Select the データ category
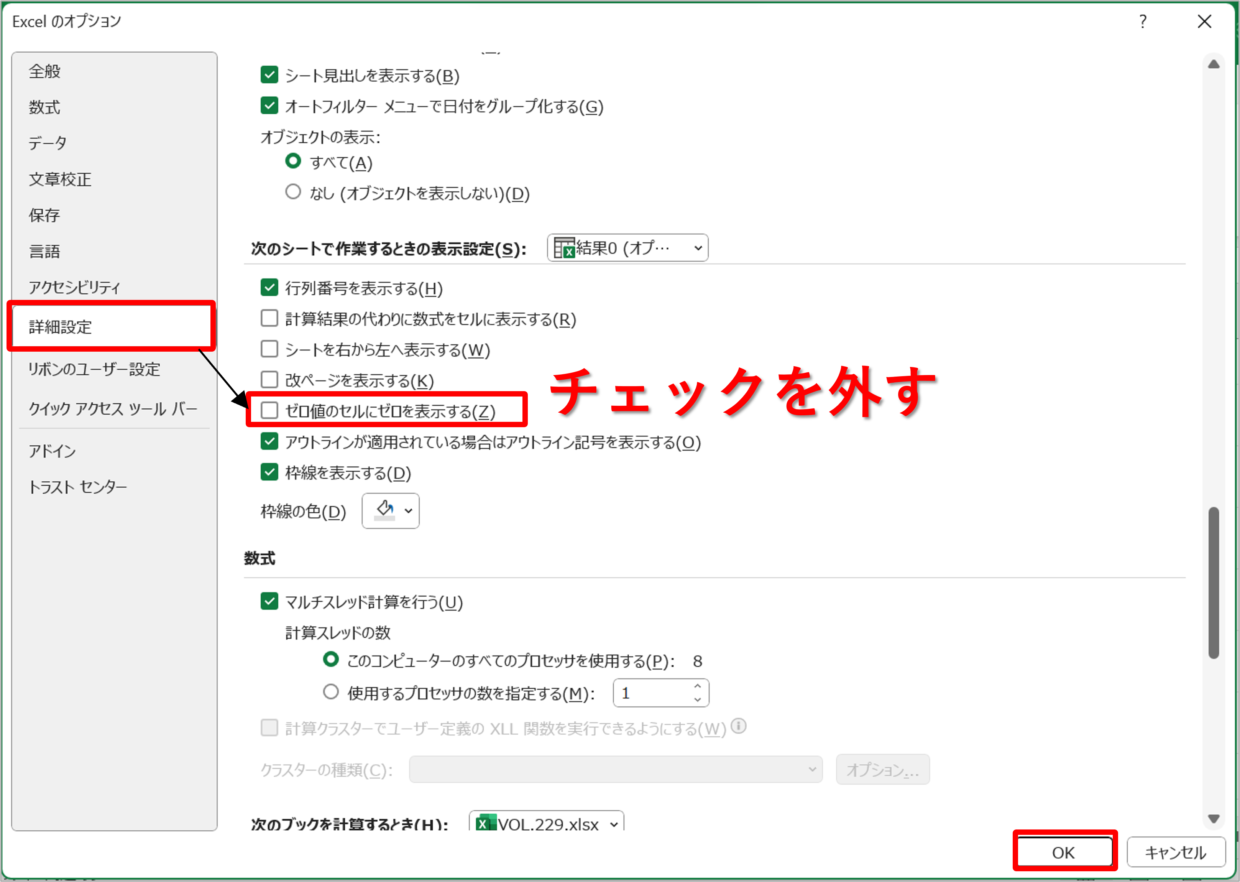The width and height of the screenshot is (1240, 882). pos(48,143)
